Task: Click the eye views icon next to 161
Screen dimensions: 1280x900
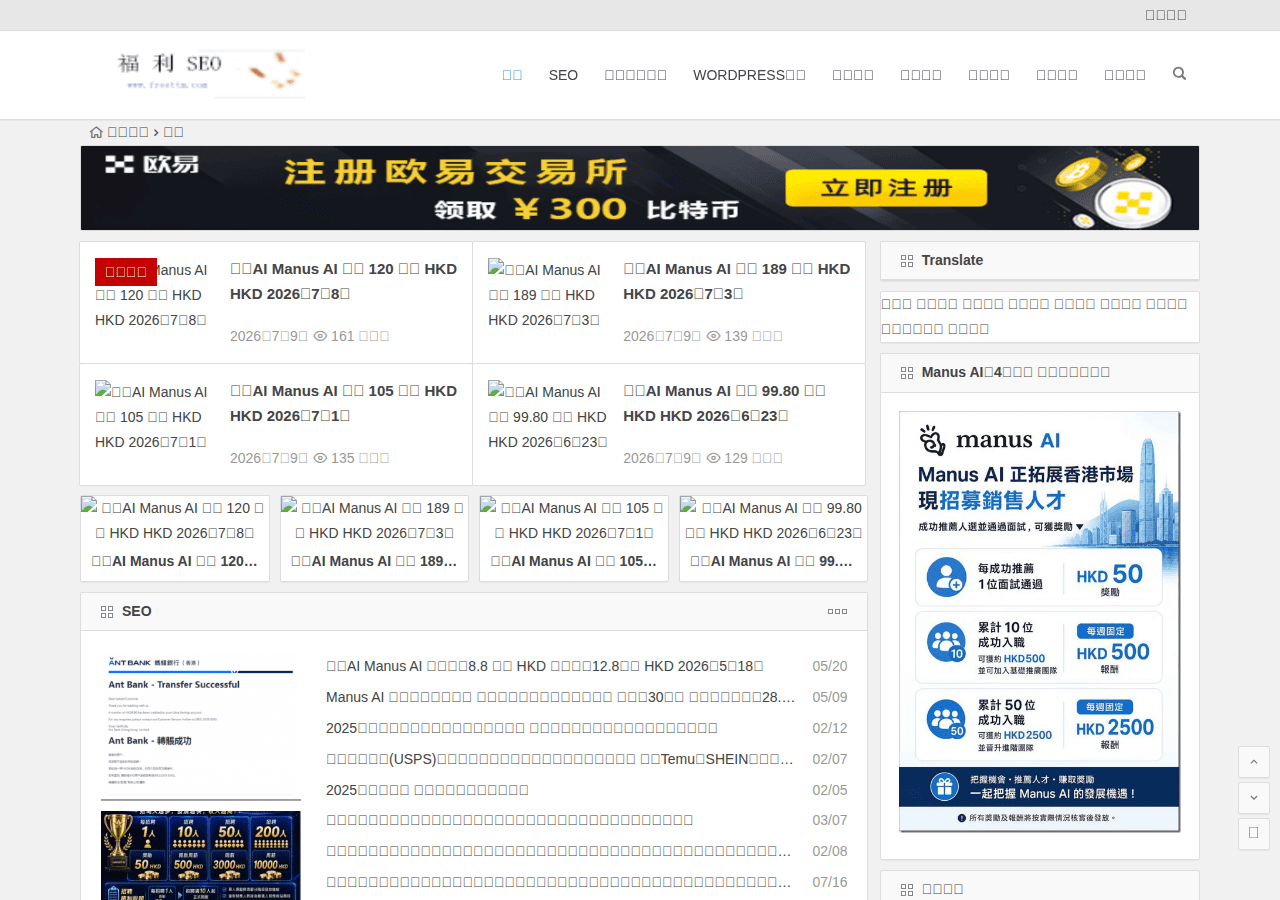Action: click(320, 336)
